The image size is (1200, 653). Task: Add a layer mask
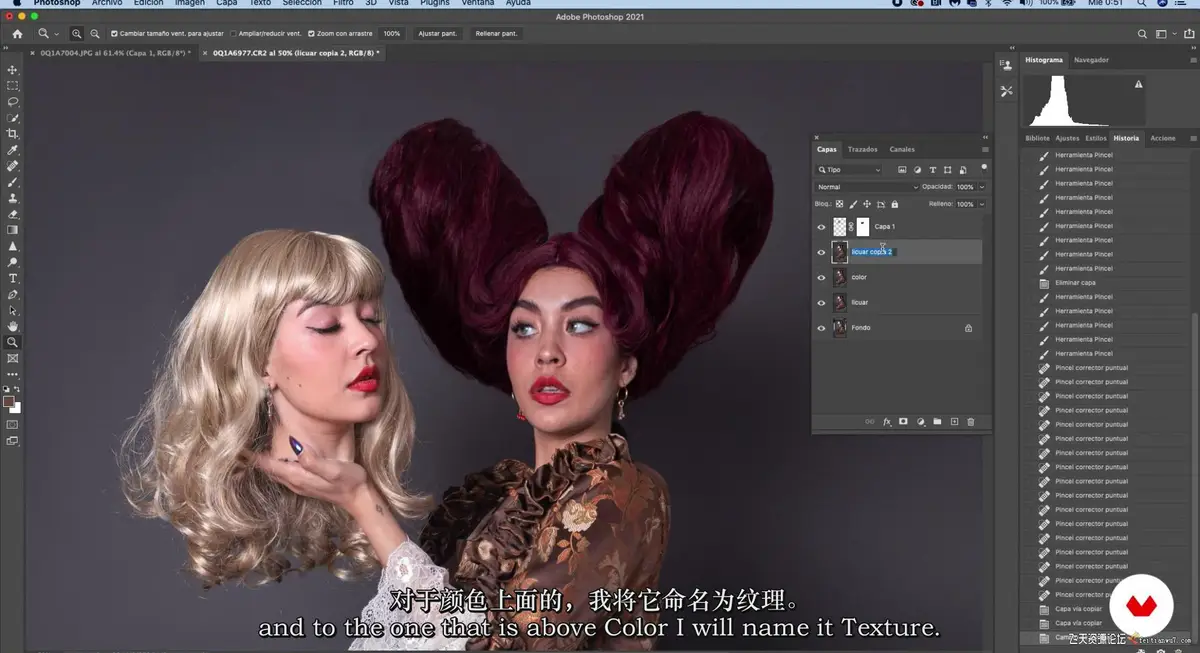903,421
